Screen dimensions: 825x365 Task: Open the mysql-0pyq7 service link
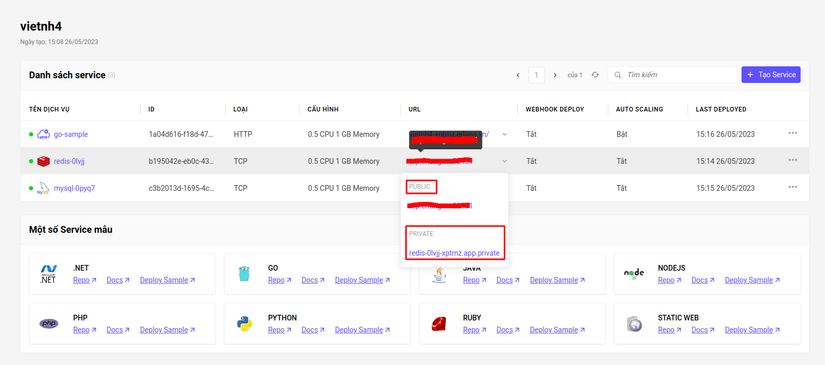pos(74,188)
